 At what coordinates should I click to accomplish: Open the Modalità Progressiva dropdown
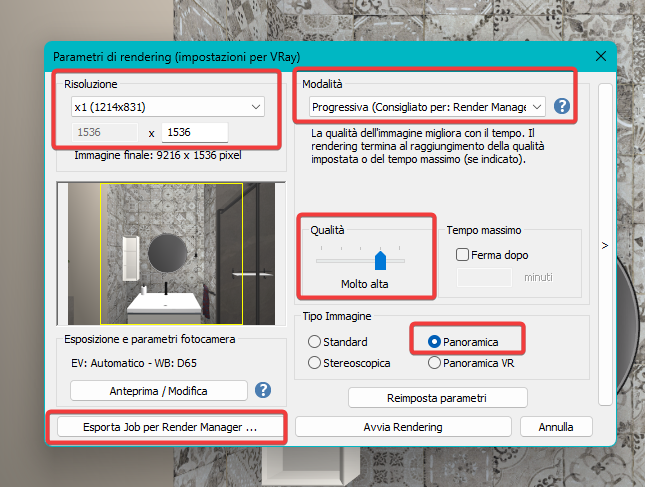coord(427,107)
